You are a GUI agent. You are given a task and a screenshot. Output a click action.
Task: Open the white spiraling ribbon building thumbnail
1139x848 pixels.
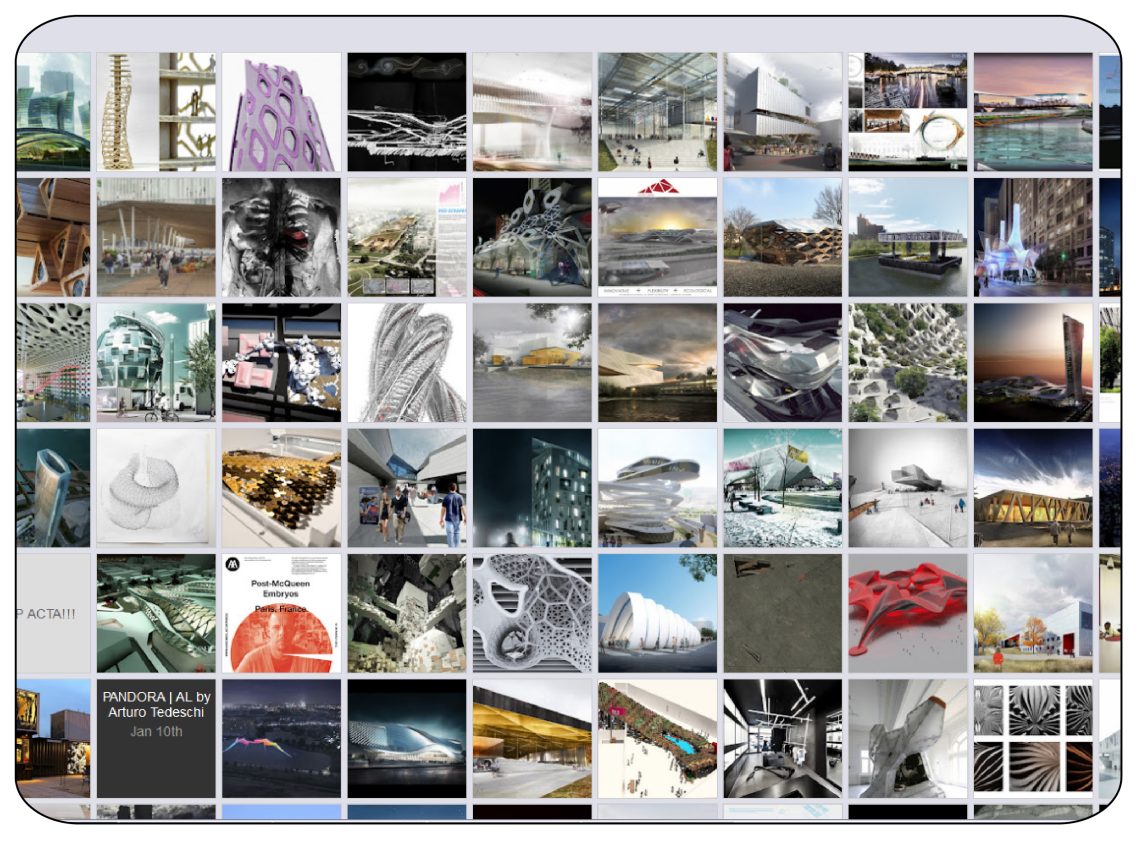point(657,488)
